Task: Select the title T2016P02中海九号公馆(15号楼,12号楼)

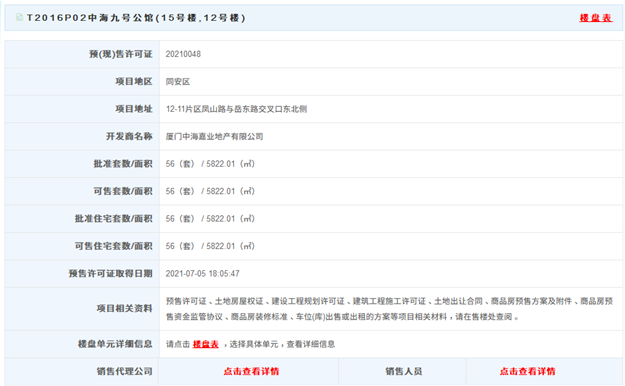Action: pyautogui.click(x=136, y=18)
